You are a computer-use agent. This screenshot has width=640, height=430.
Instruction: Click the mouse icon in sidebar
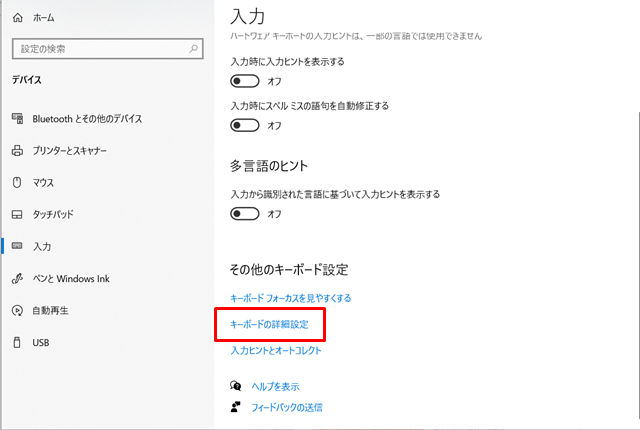17,182
